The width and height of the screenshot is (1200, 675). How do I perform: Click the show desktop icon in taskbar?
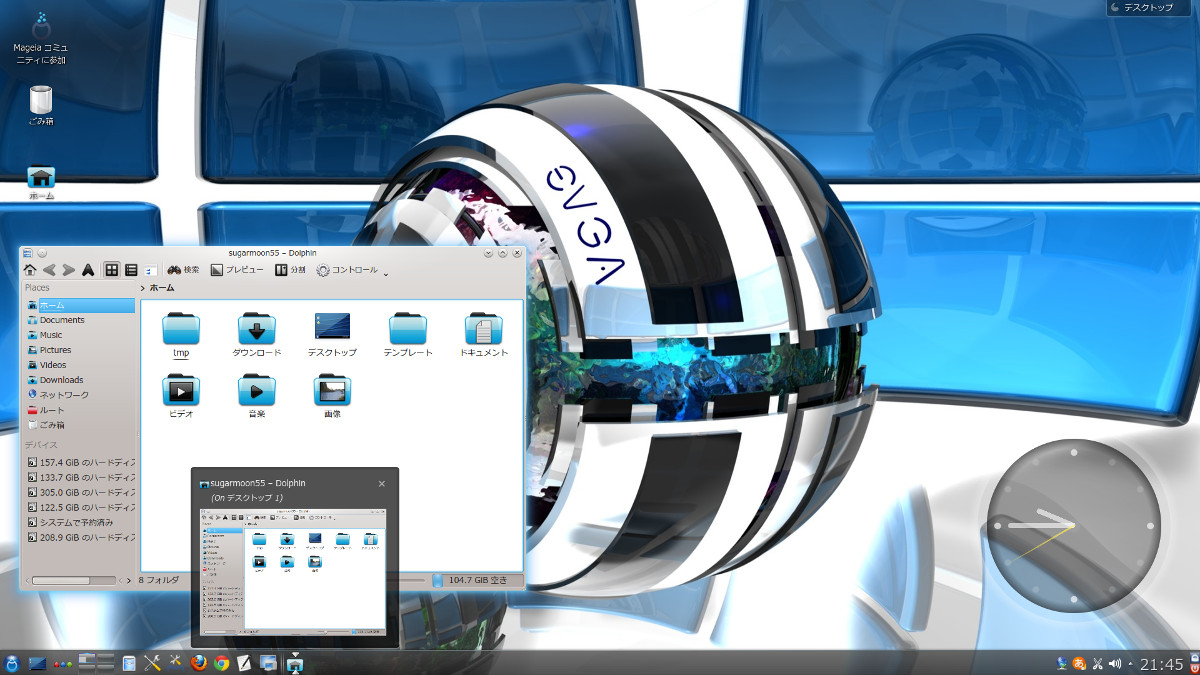(38, 662)
